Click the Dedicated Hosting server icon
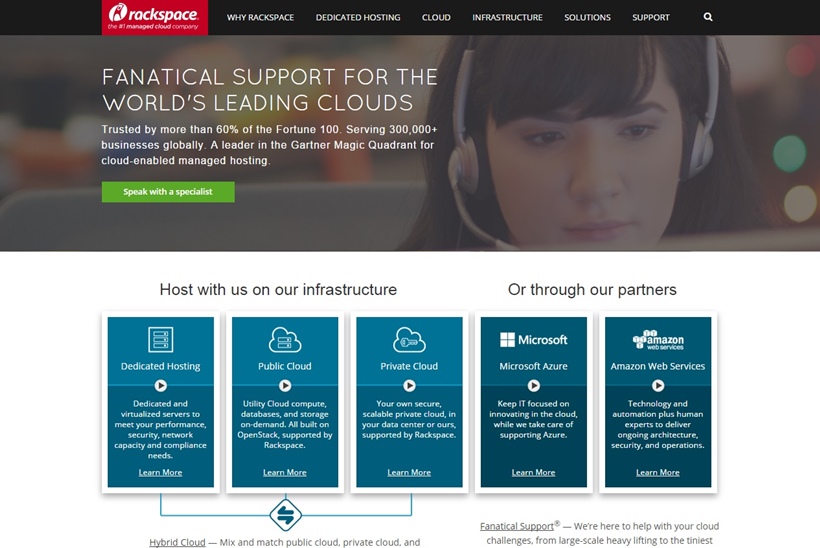 [161, 339]
